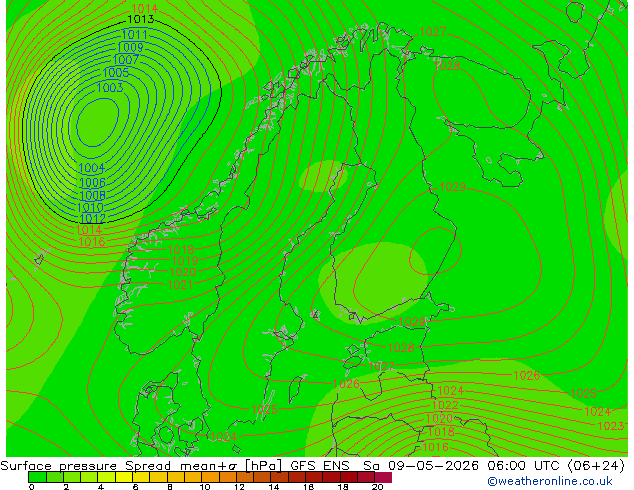Select the blue 1006 contour label
This screenshot has width=634, height=490.
click(x=93, y=182)
